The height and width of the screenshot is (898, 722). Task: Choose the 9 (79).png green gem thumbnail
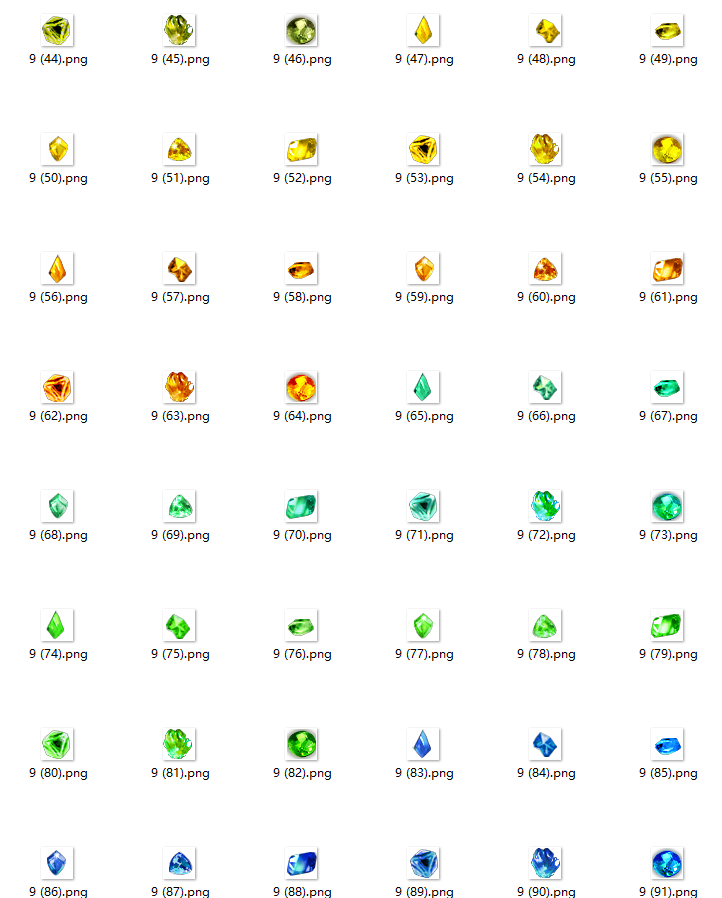click(668, 626)
